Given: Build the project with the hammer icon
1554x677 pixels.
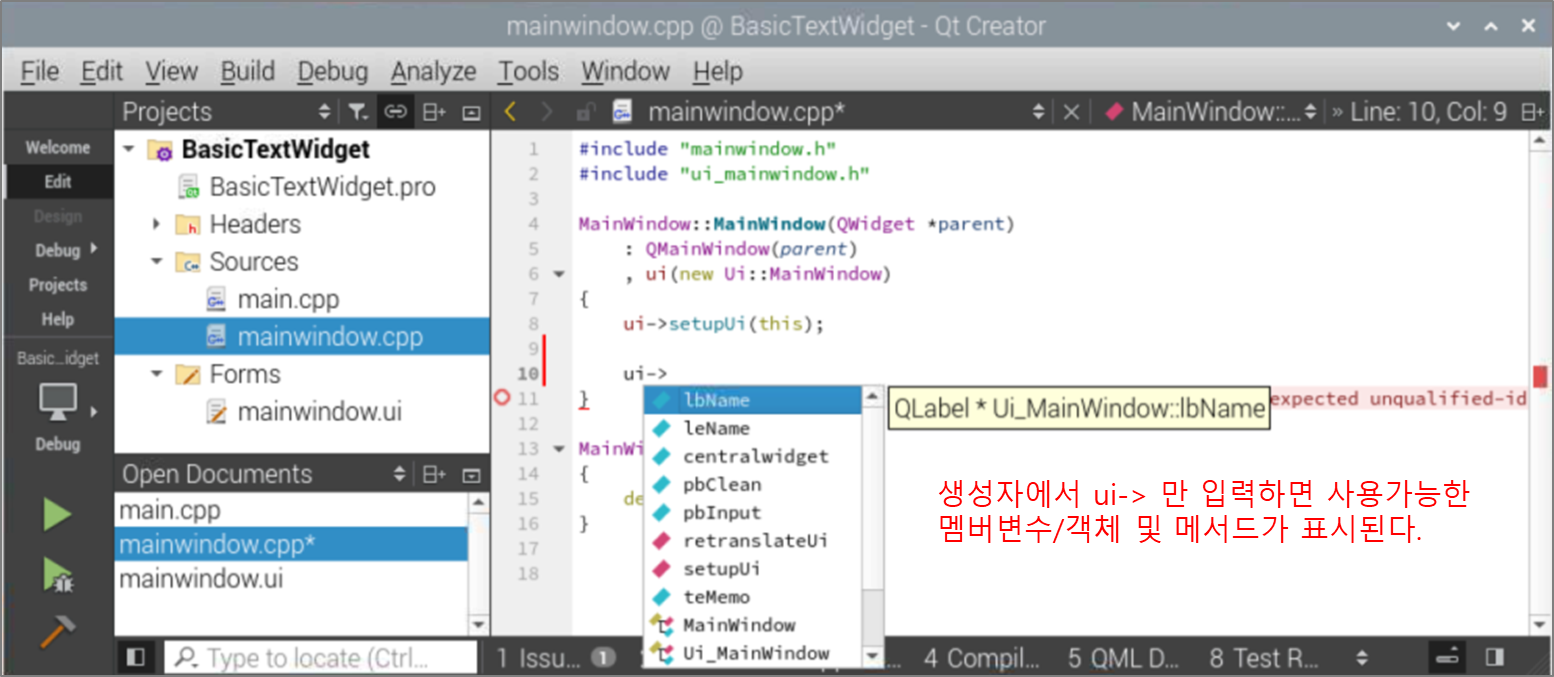Looking at the screenshot, I should coord(57,631).
